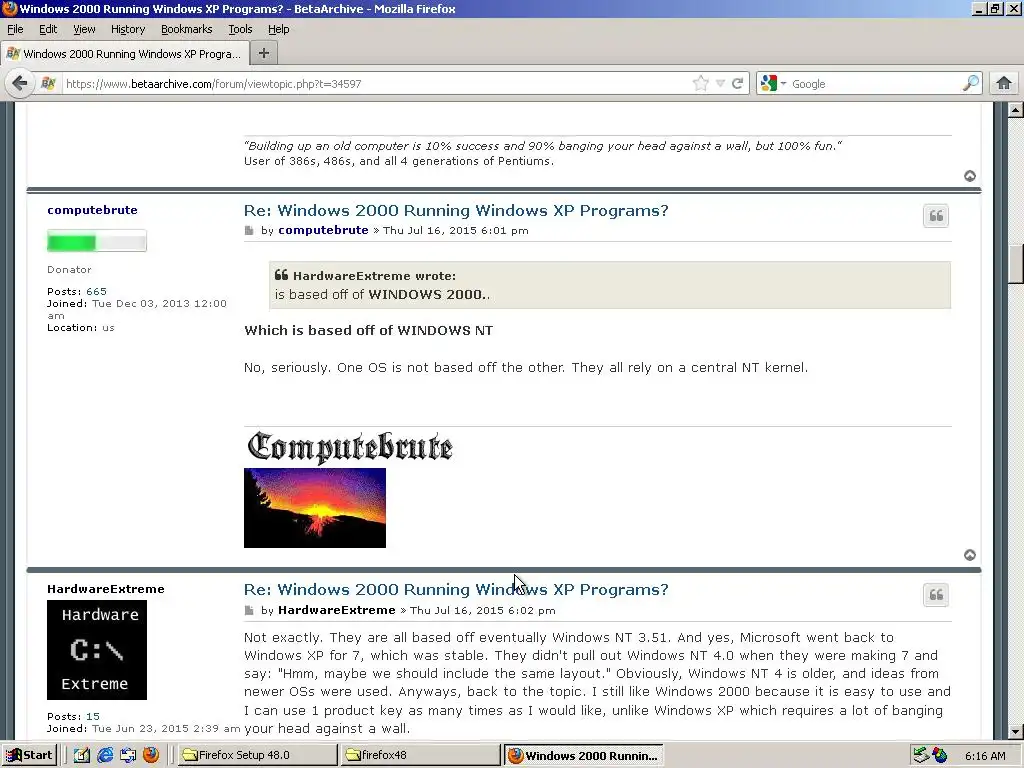This screenshot has width=1024, height=768.
Task: Quote HardwareExtreme's post with quote icon
Action: 936,595
